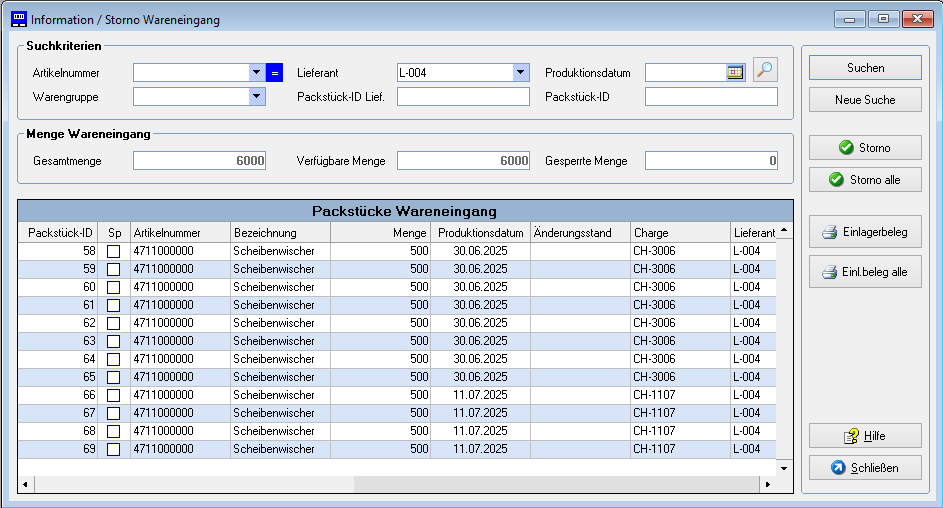
Task: Open Hilfe help button
Action: click(865, 436)
